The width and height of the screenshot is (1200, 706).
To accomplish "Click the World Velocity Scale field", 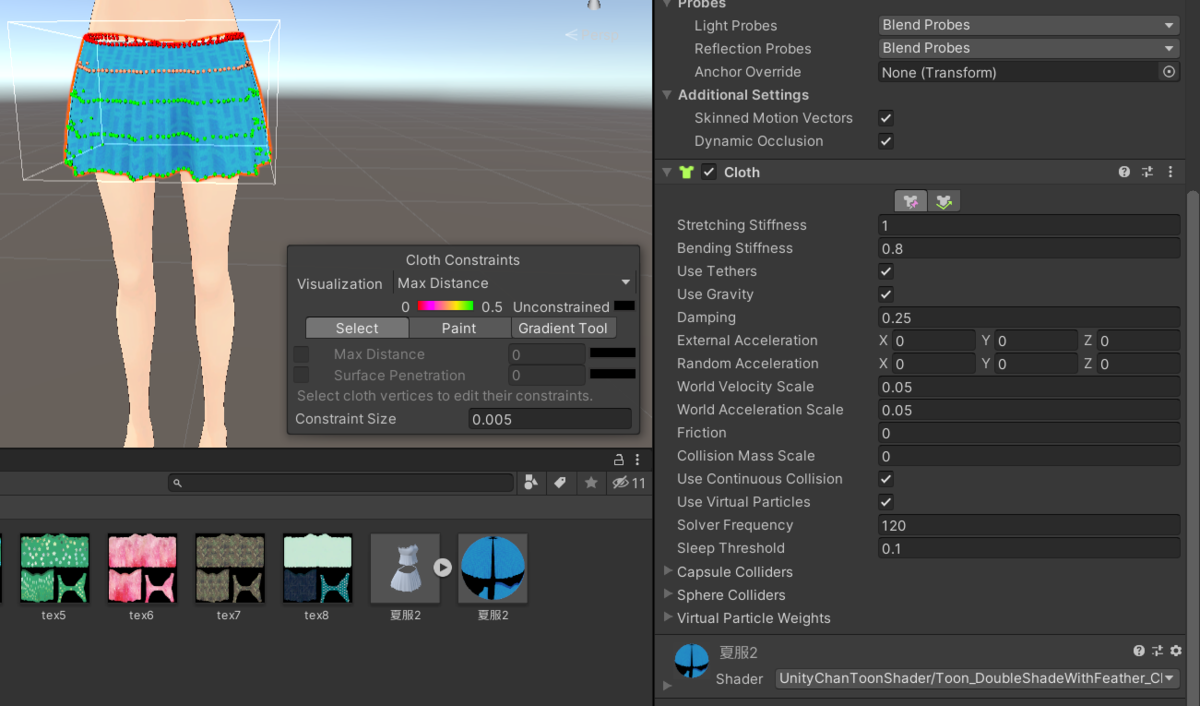I will 1029,387.
